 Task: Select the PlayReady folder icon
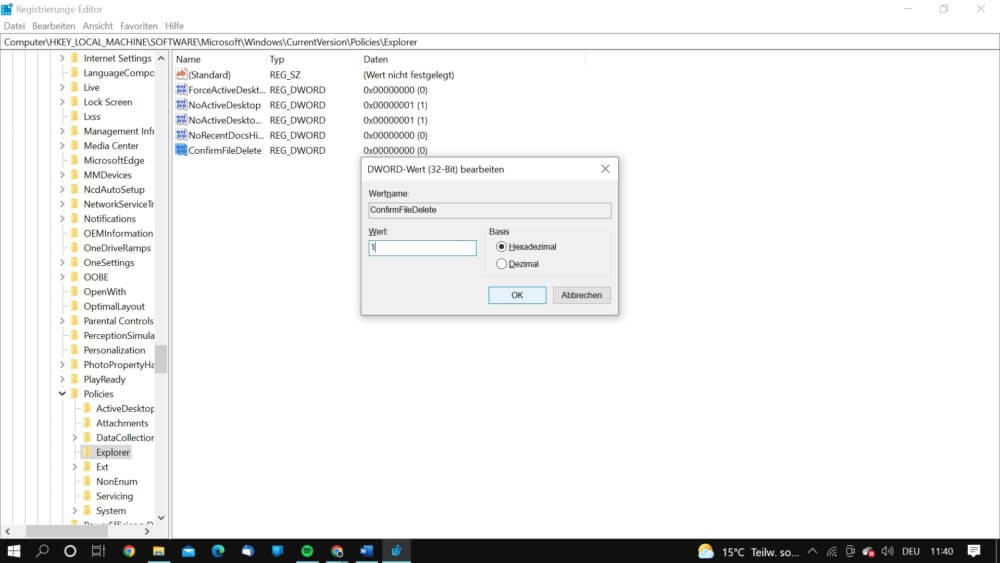[75, 379]
